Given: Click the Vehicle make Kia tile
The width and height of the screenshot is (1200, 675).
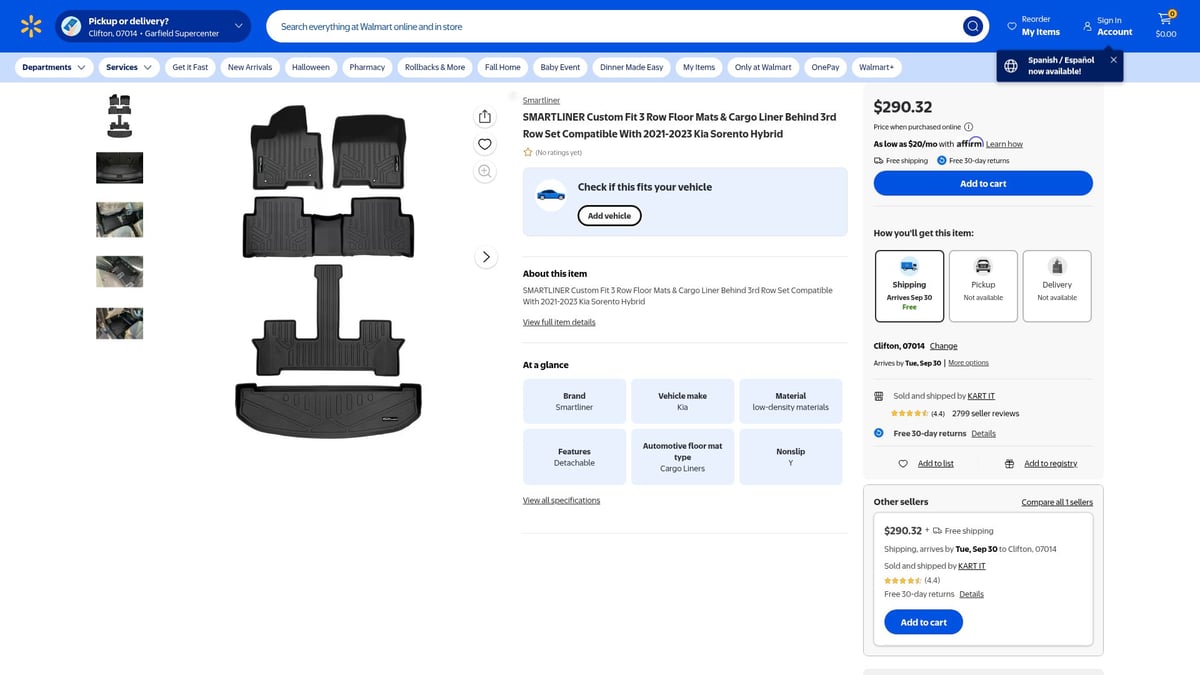Looking at the screenshot, I should click(682, 401).
